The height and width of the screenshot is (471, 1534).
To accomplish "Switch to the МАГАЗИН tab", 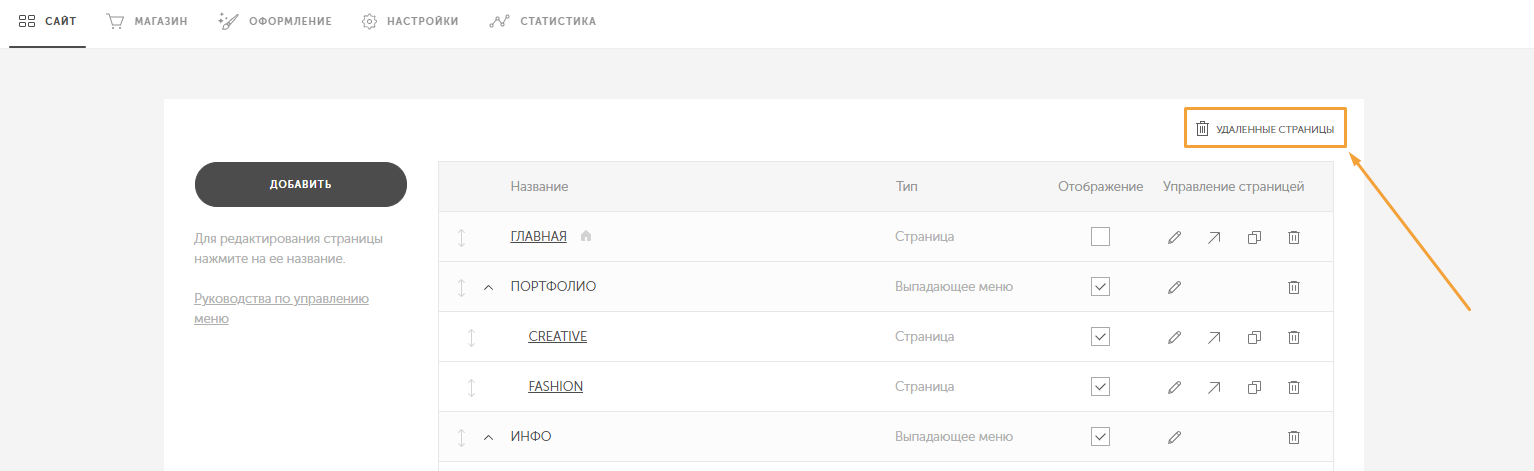I will 146,21.
